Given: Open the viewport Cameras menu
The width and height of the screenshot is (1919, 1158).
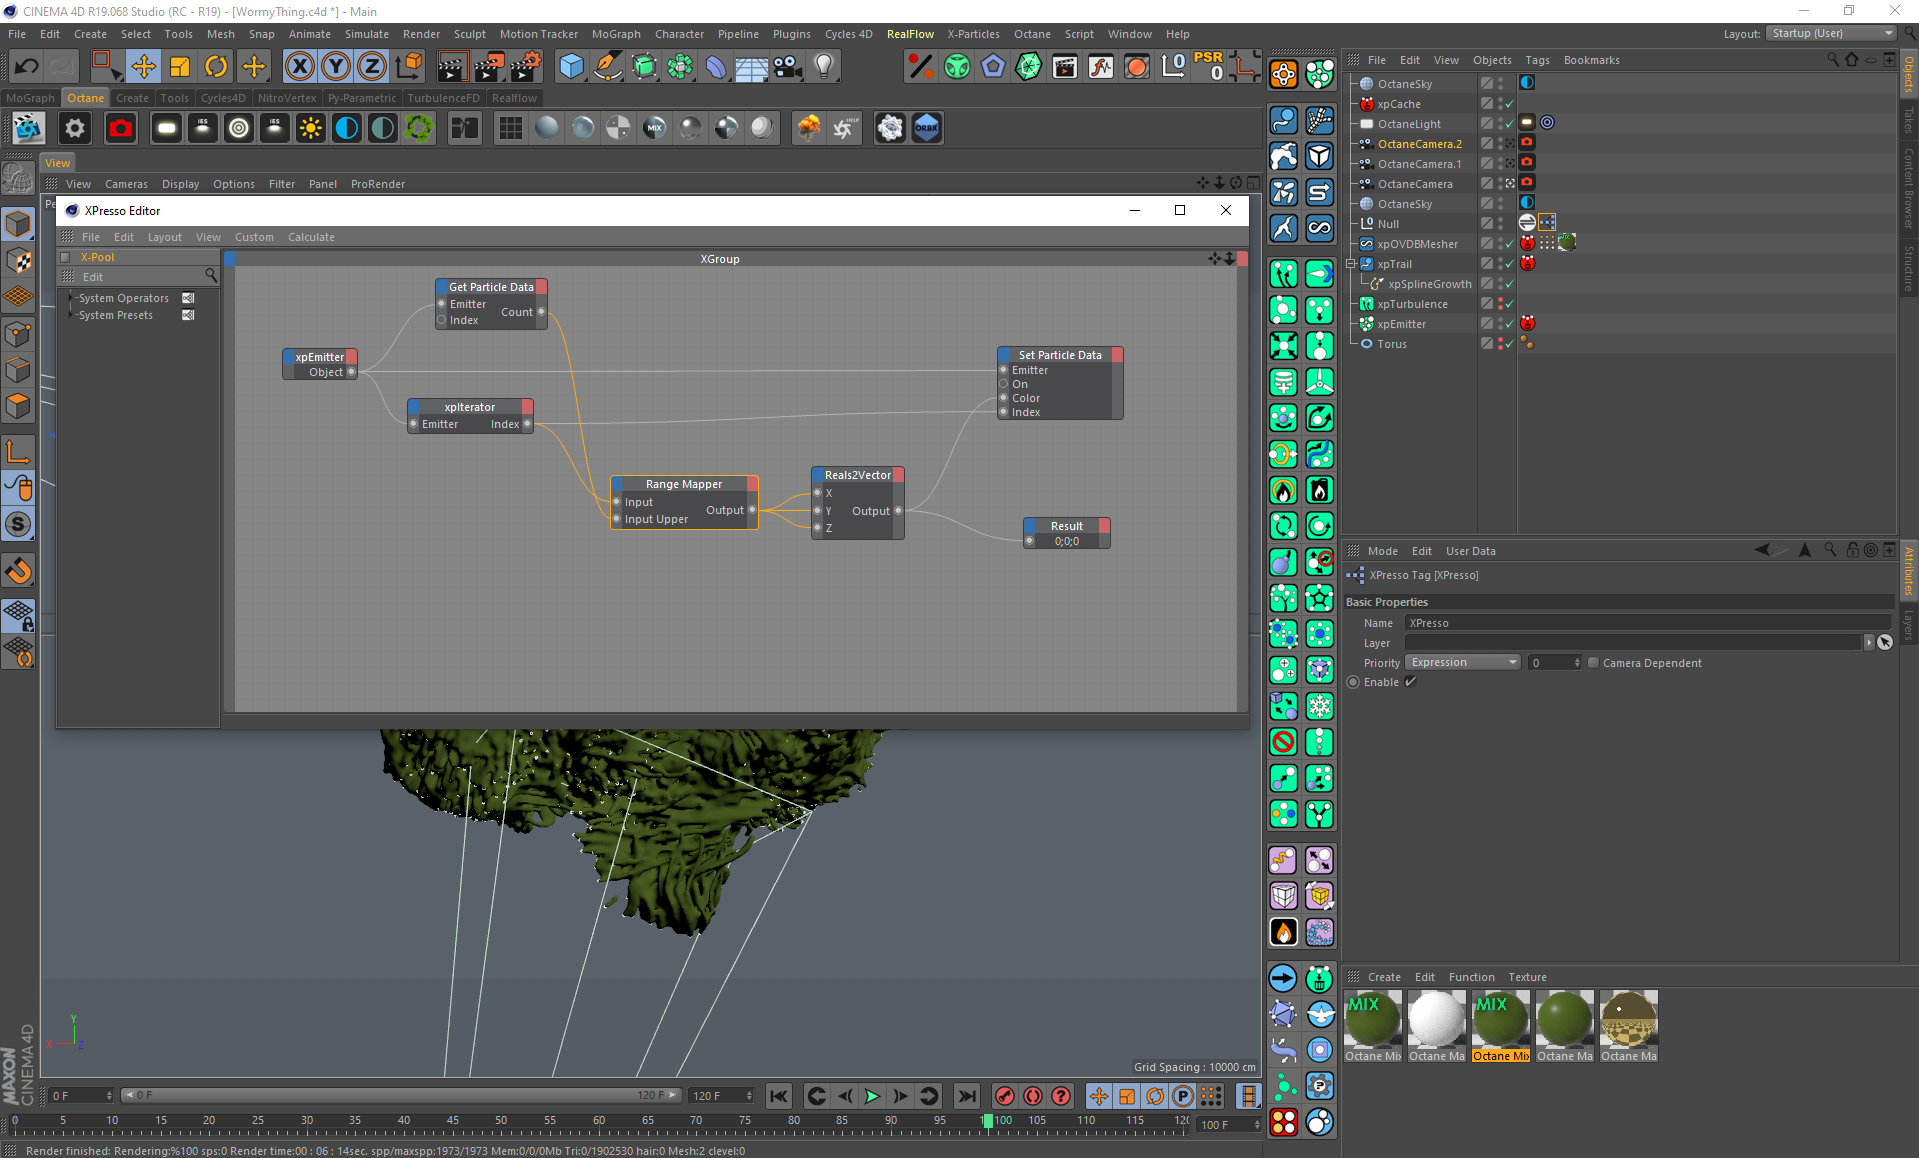Looking at the screenshot, I should 126,184.
